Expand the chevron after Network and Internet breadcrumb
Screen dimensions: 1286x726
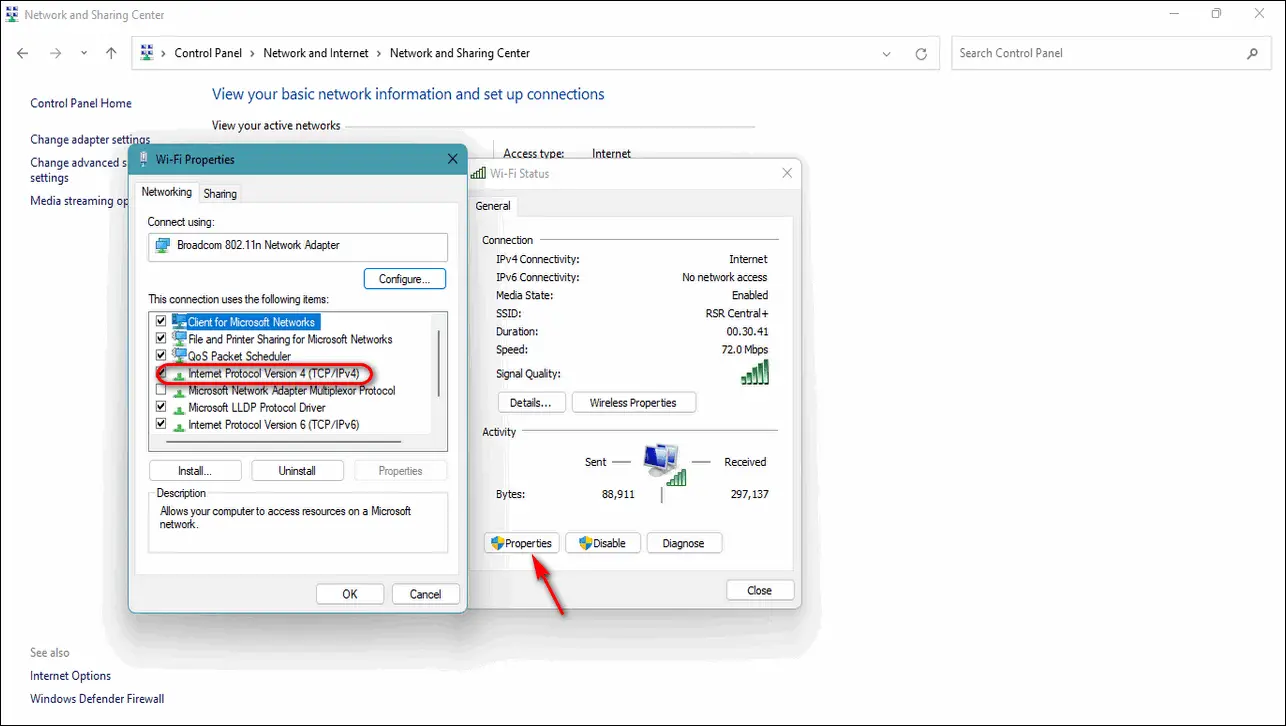pyautogui.click(x=380, y=53)
